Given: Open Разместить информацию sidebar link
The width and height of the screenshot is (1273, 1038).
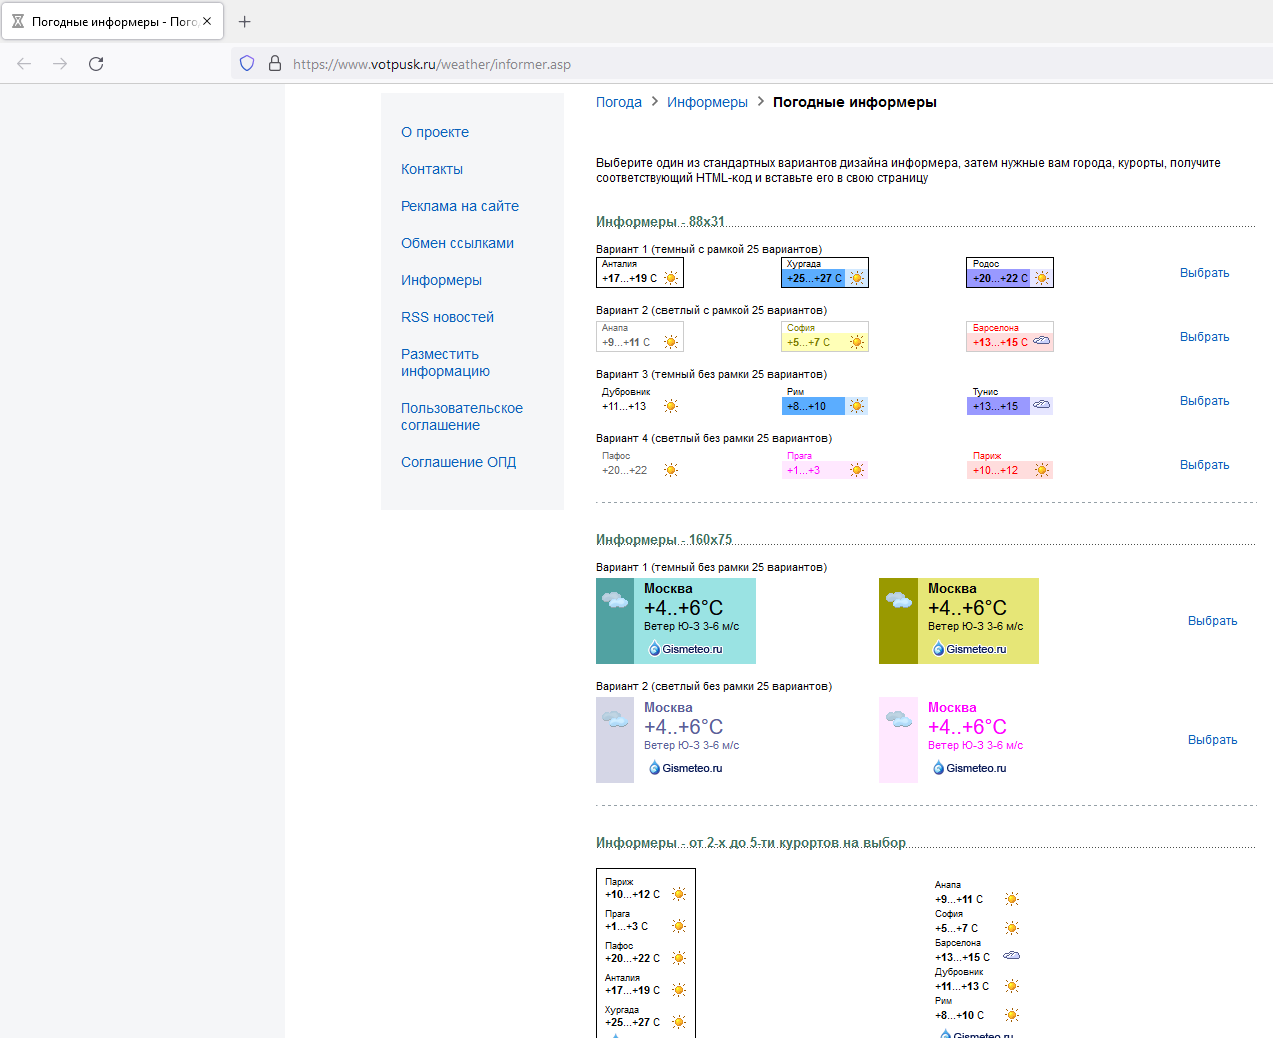Looking at the screenshot, I should click(445, 362).
